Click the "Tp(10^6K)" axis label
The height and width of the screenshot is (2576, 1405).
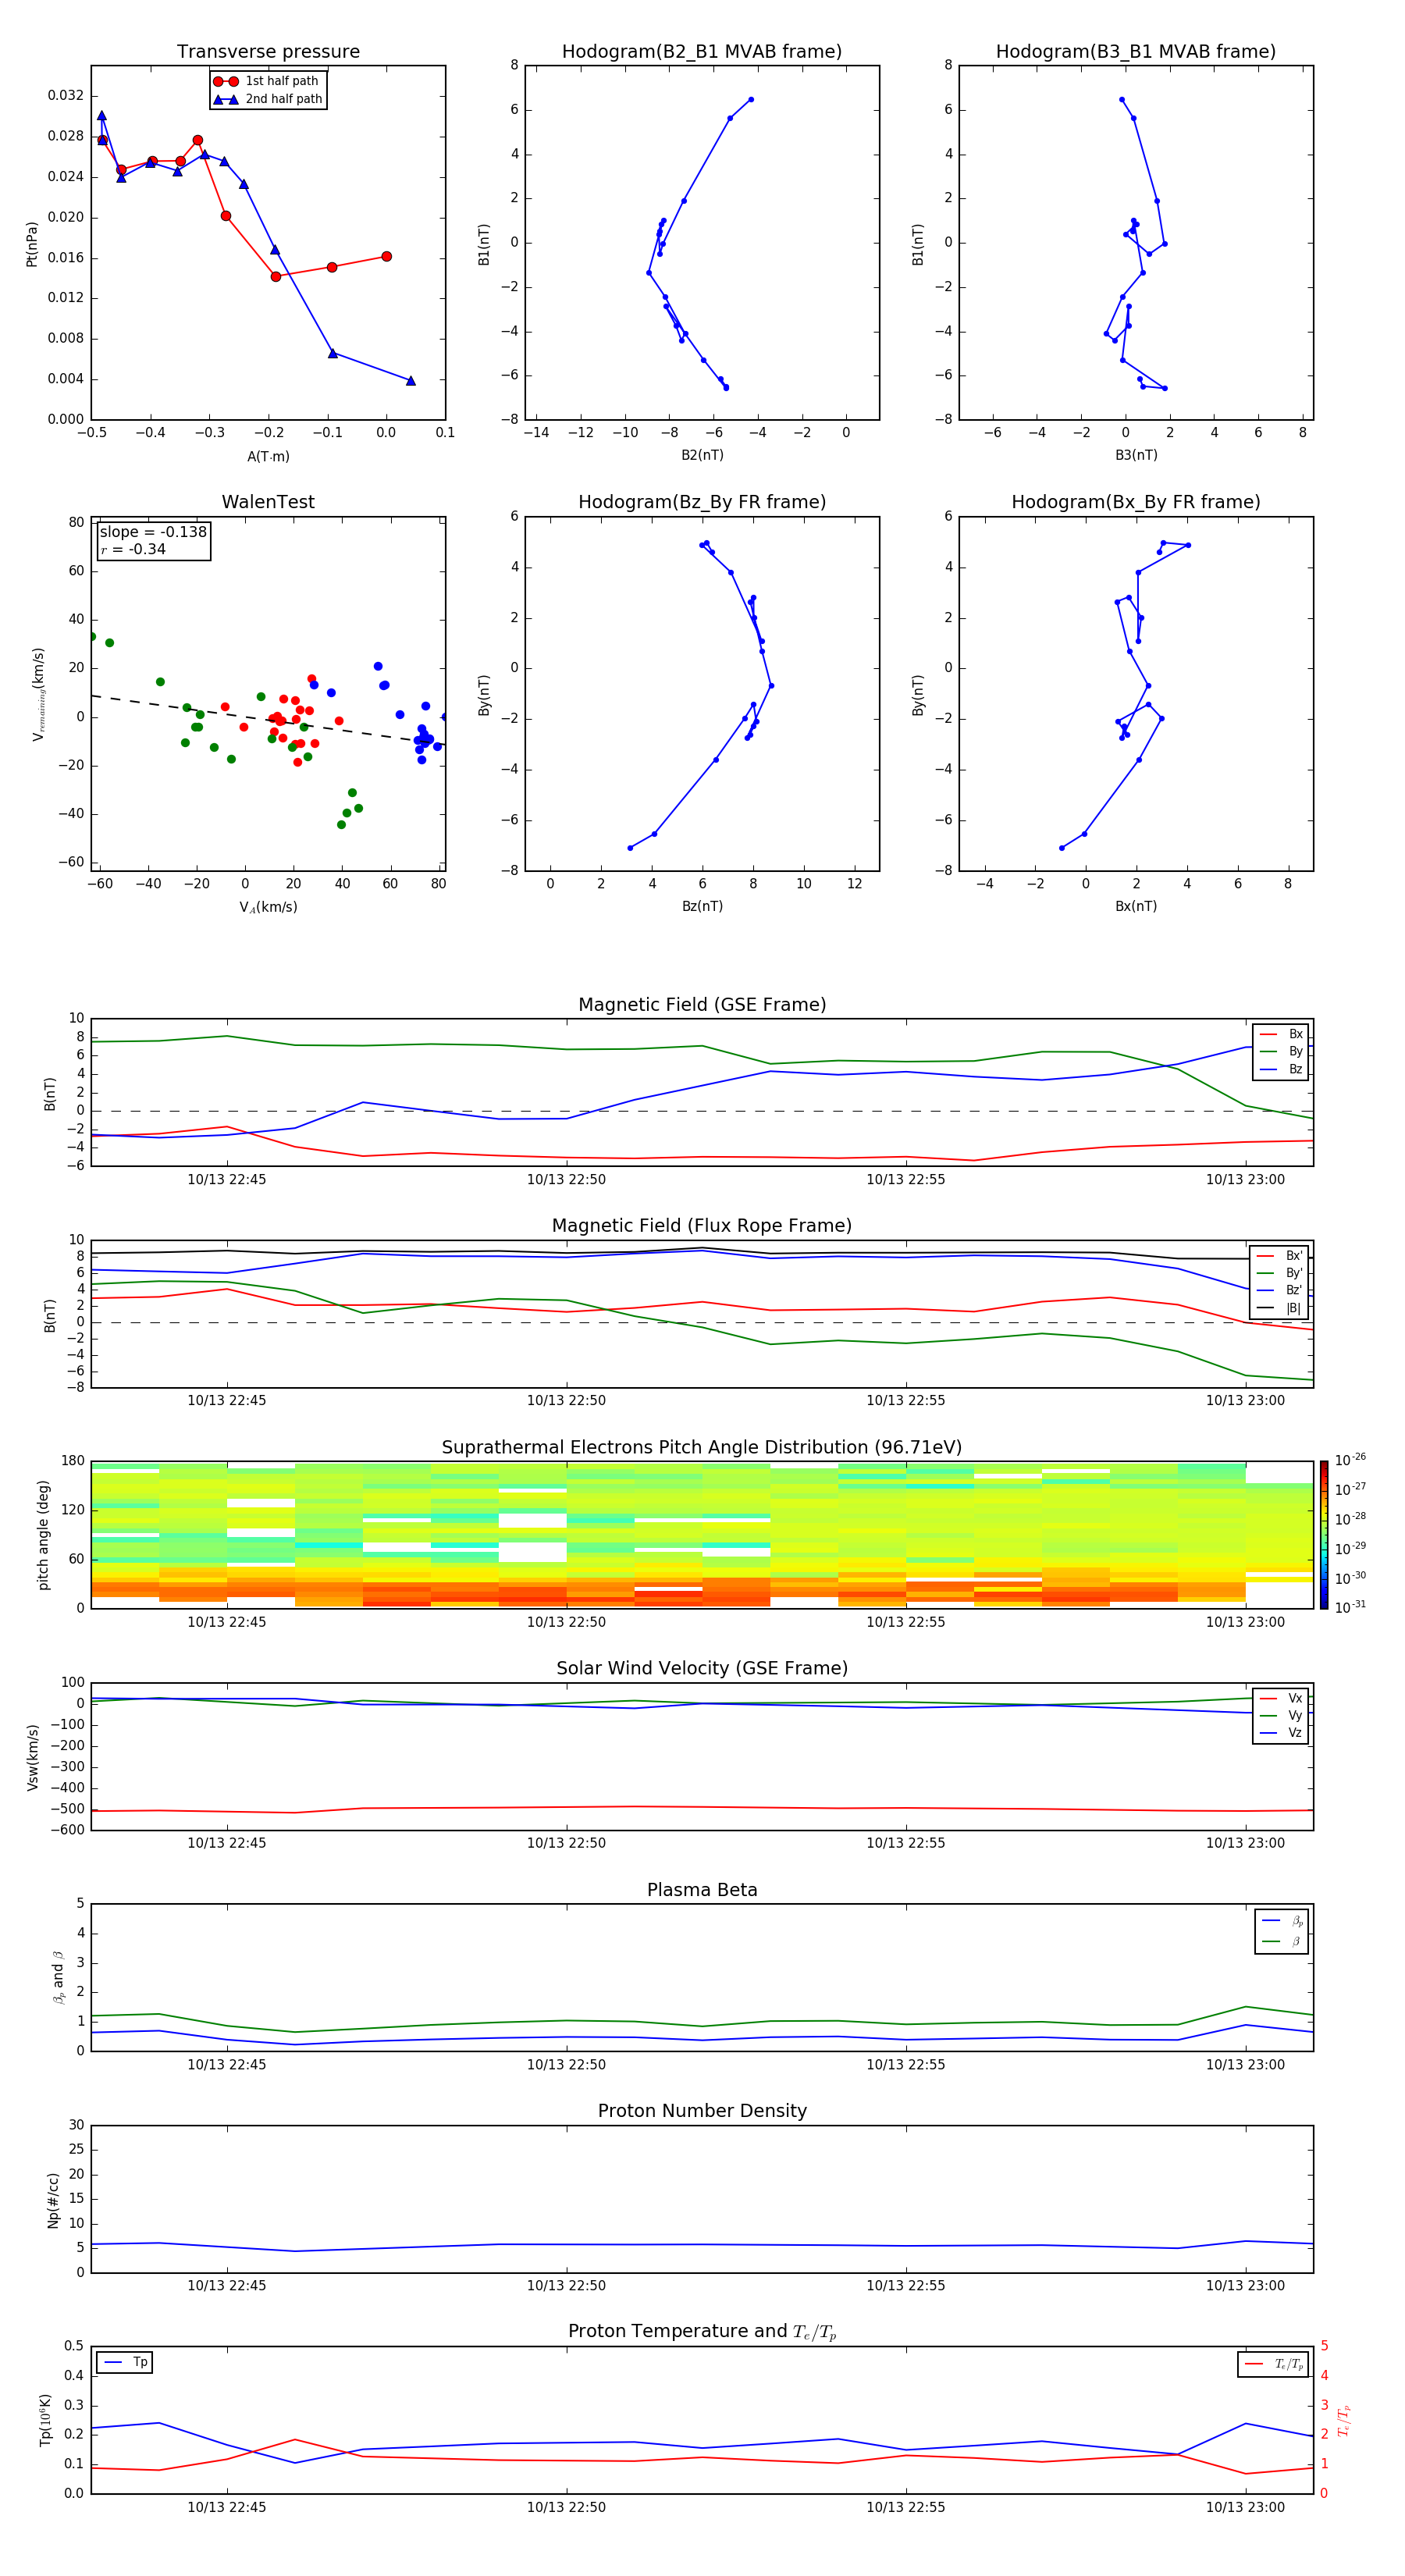coord(45,2420)
